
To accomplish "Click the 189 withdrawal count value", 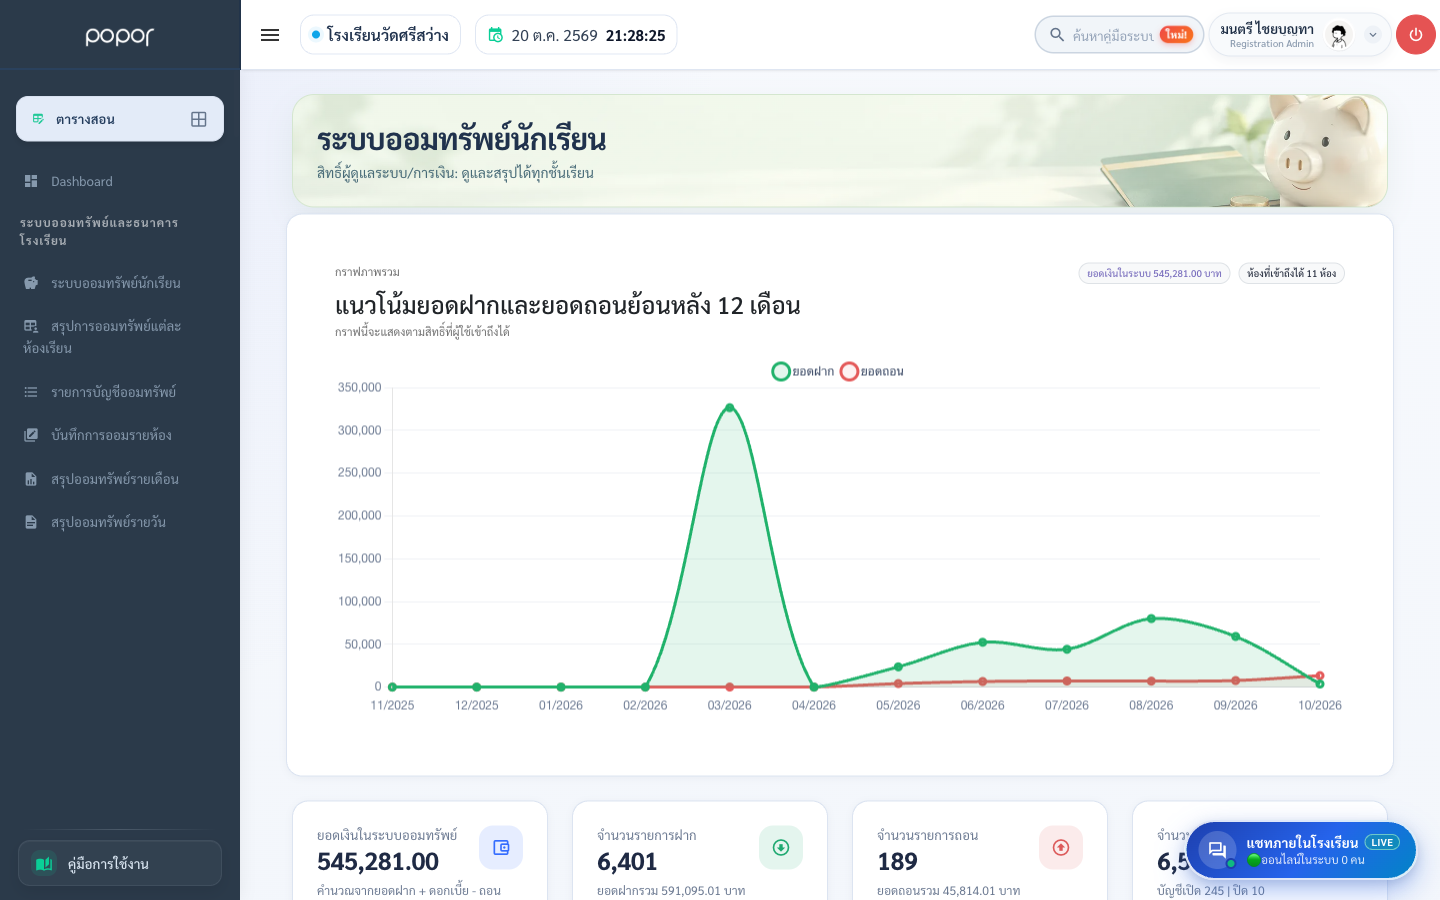I will coord(897,861).
